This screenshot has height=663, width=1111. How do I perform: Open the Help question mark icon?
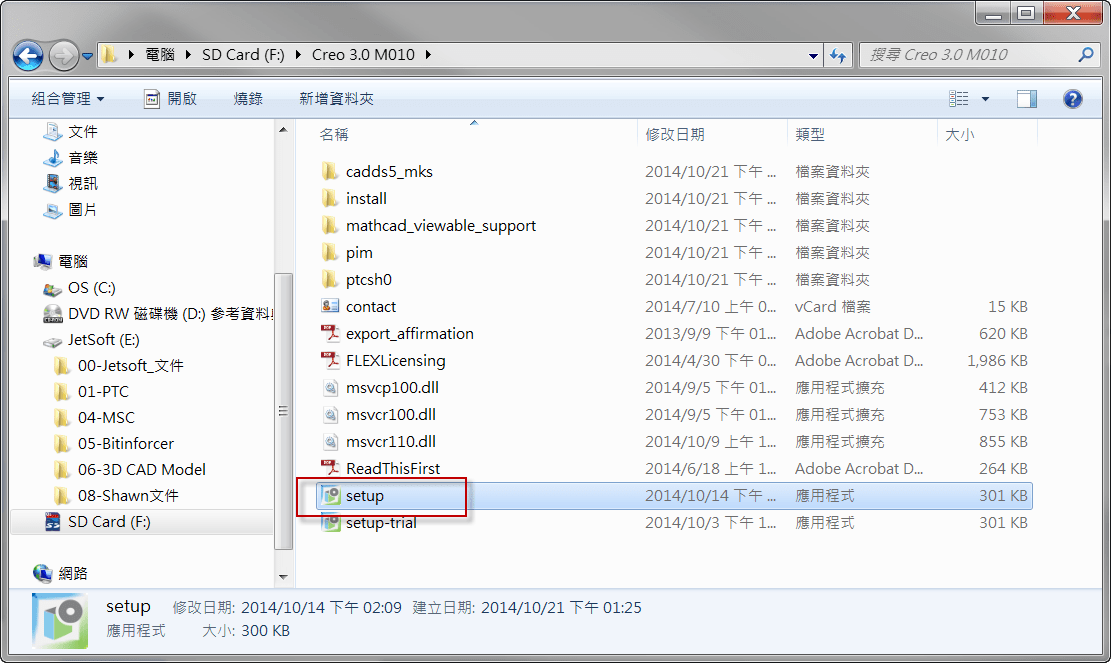click(1072, 98)
